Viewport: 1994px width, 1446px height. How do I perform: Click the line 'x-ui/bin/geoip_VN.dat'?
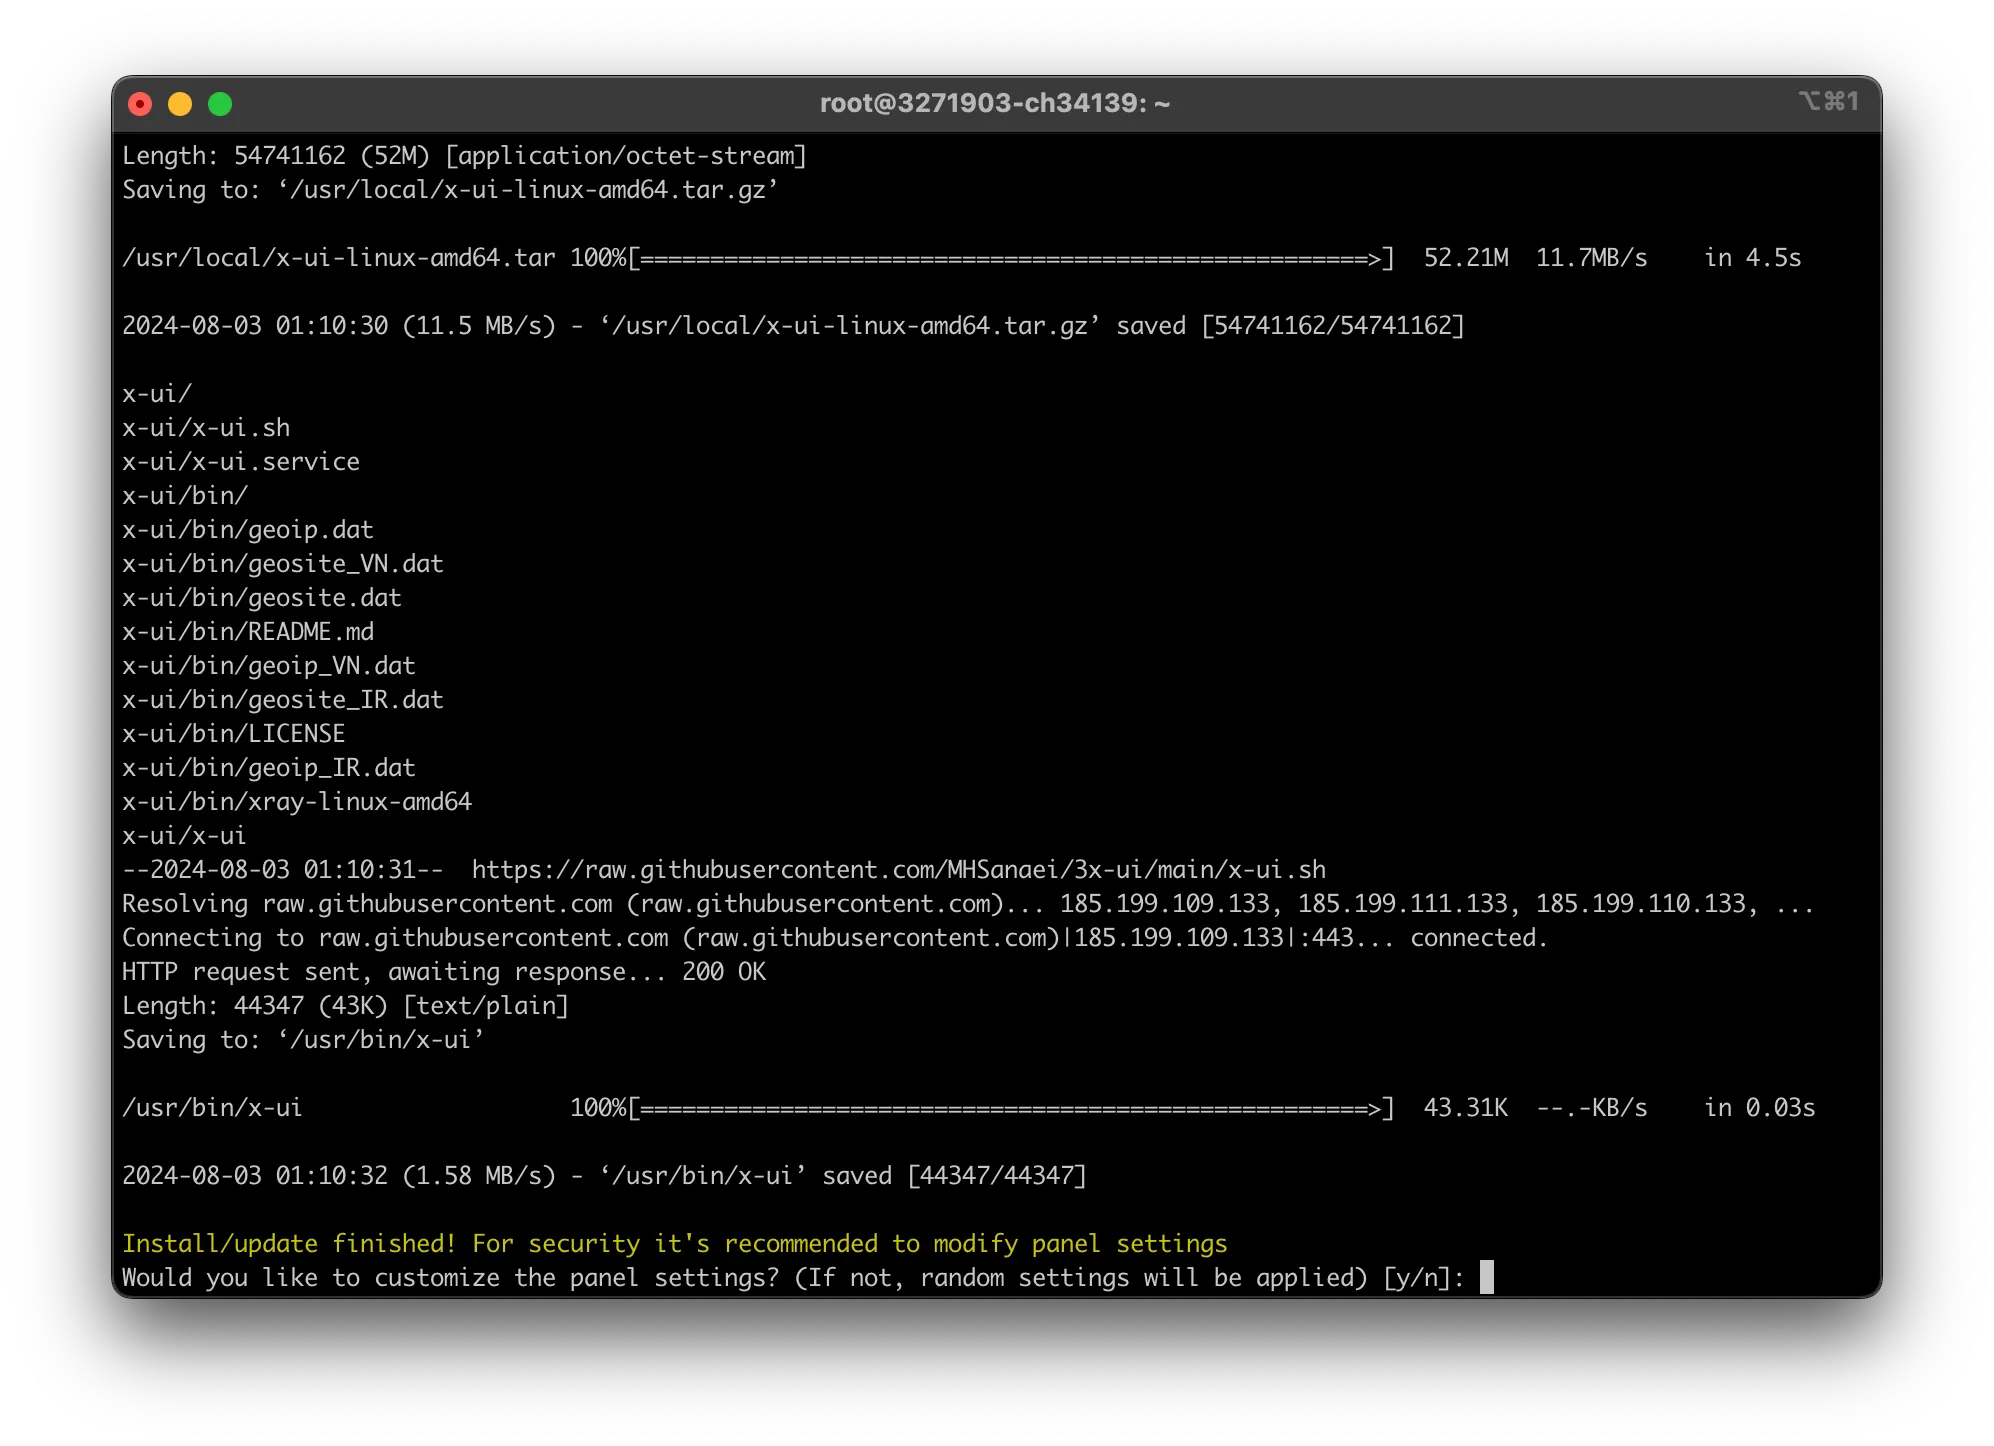coord(269,666)
